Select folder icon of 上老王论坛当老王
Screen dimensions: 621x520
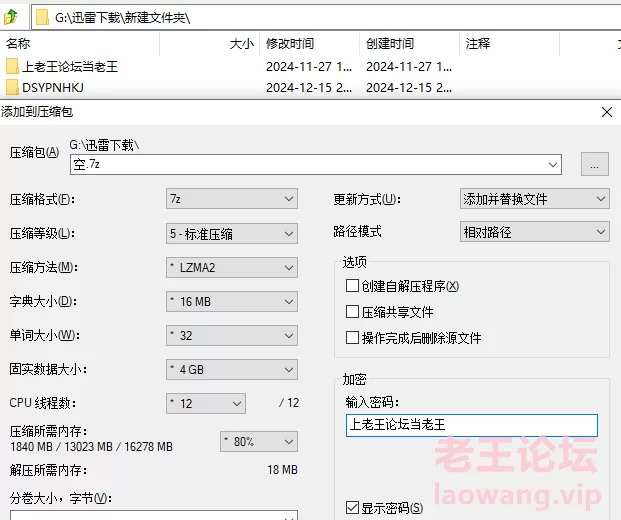click(12, 66)
